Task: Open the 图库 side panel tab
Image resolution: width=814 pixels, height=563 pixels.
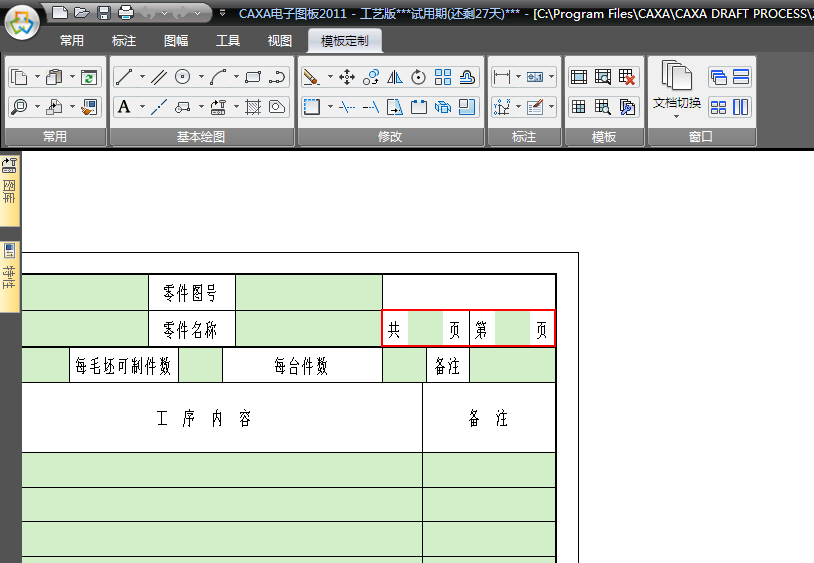Action: (x=10, y=184)
